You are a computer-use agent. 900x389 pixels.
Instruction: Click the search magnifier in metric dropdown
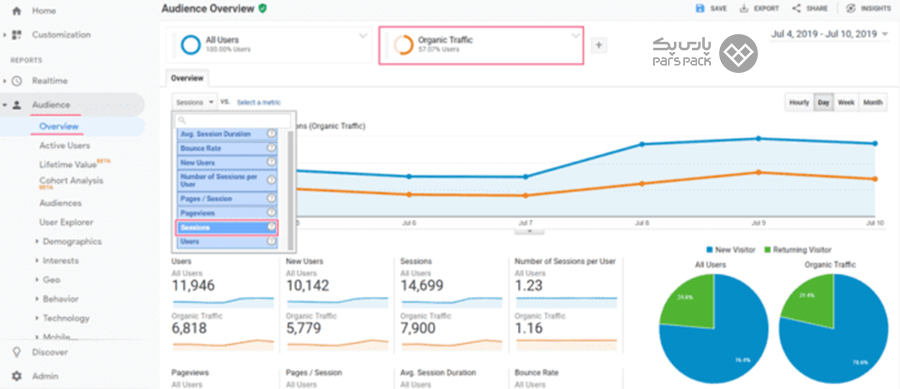[x=182, y=120]
